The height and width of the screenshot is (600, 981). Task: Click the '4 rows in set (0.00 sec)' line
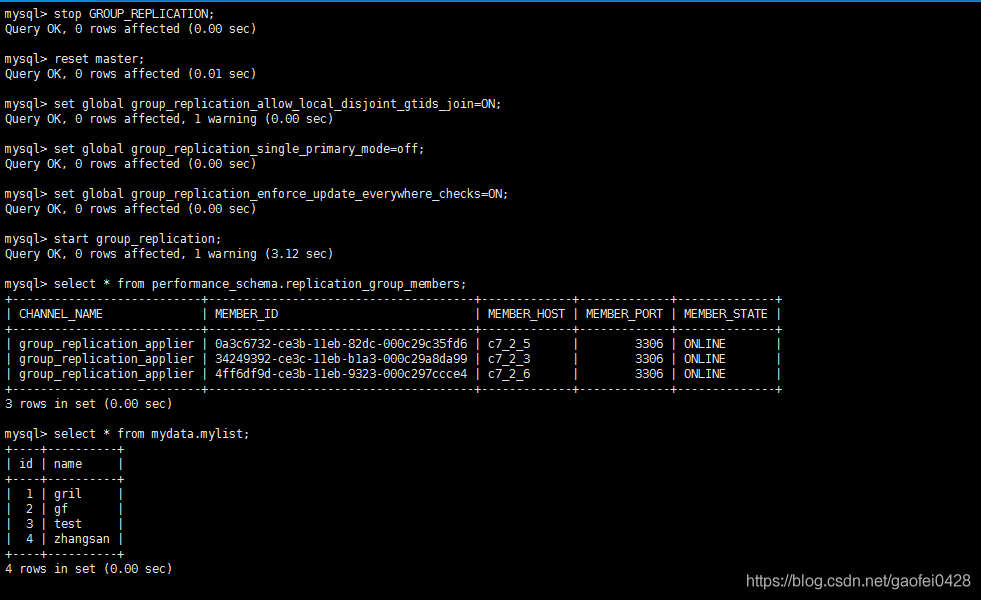[x=88, y=569]
